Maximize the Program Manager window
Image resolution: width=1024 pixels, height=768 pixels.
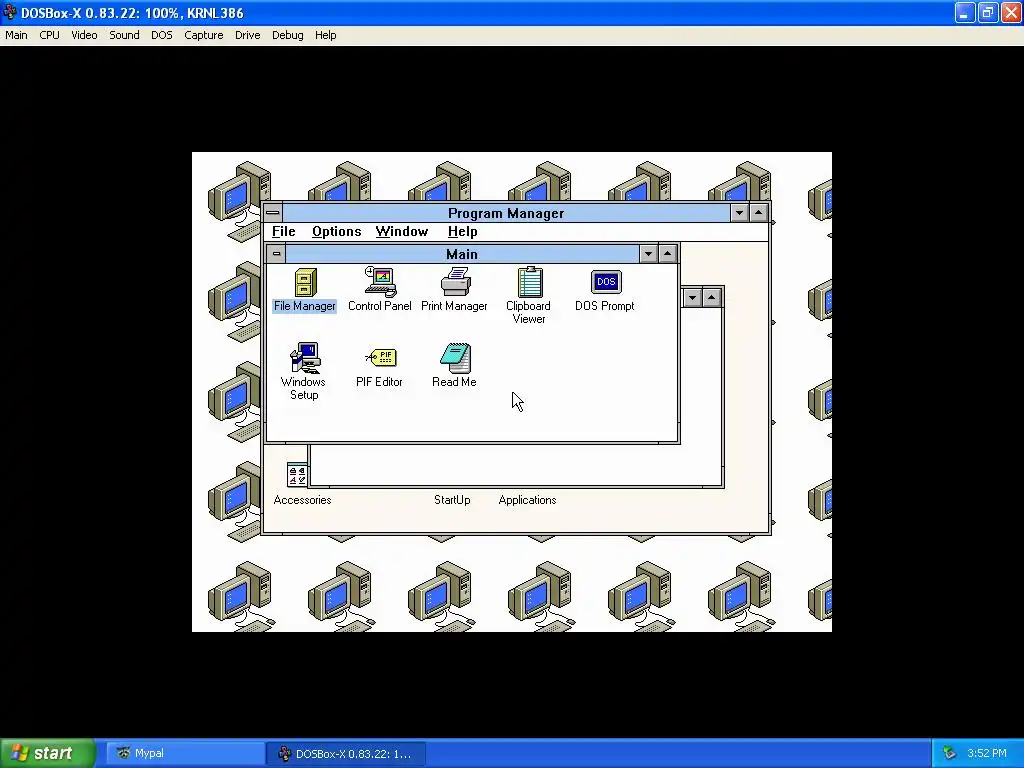coord(758,213)
